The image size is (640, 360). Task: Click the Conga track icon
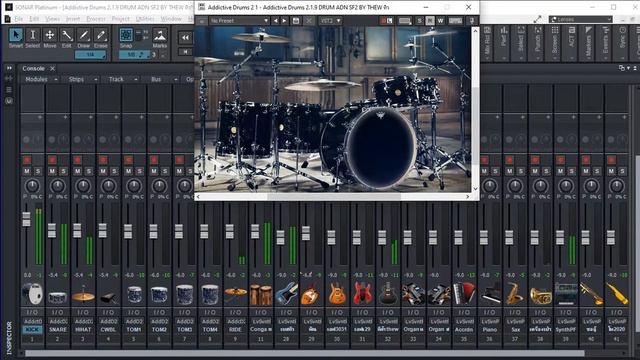[x=261, y=294]
